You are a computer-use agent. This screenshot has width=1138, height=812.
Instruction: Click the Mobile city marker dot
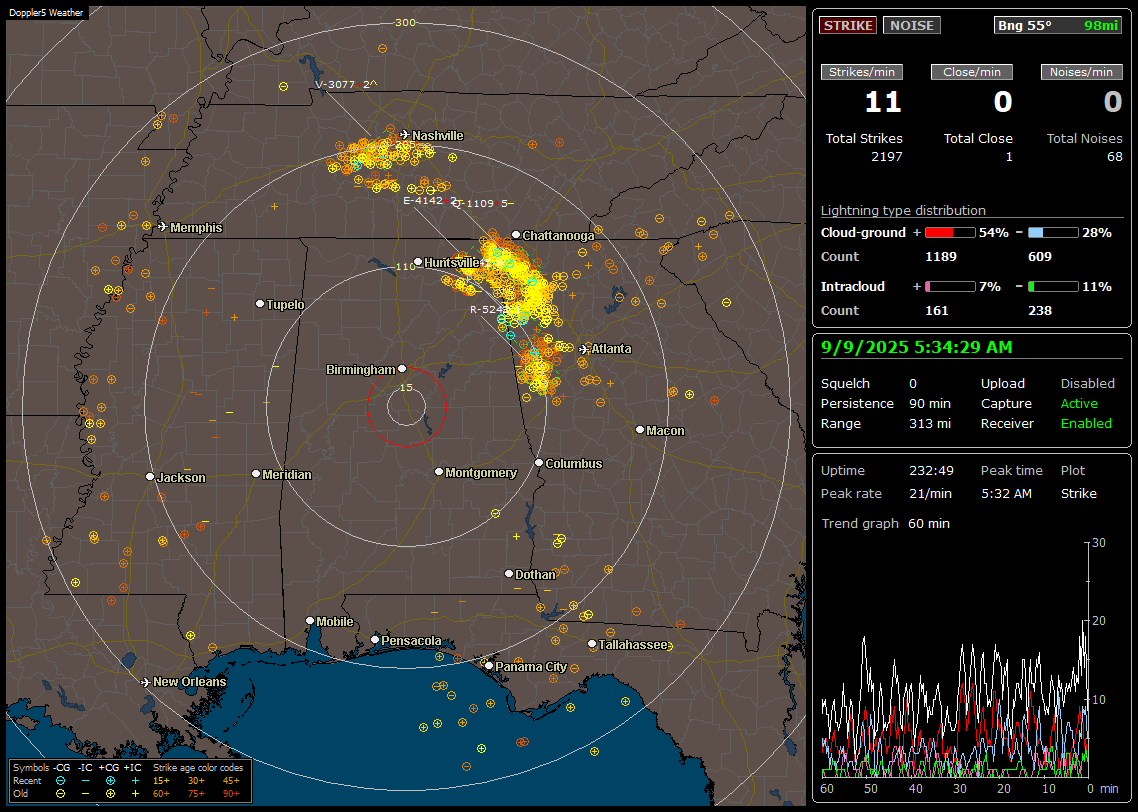(x=310, y=620)
